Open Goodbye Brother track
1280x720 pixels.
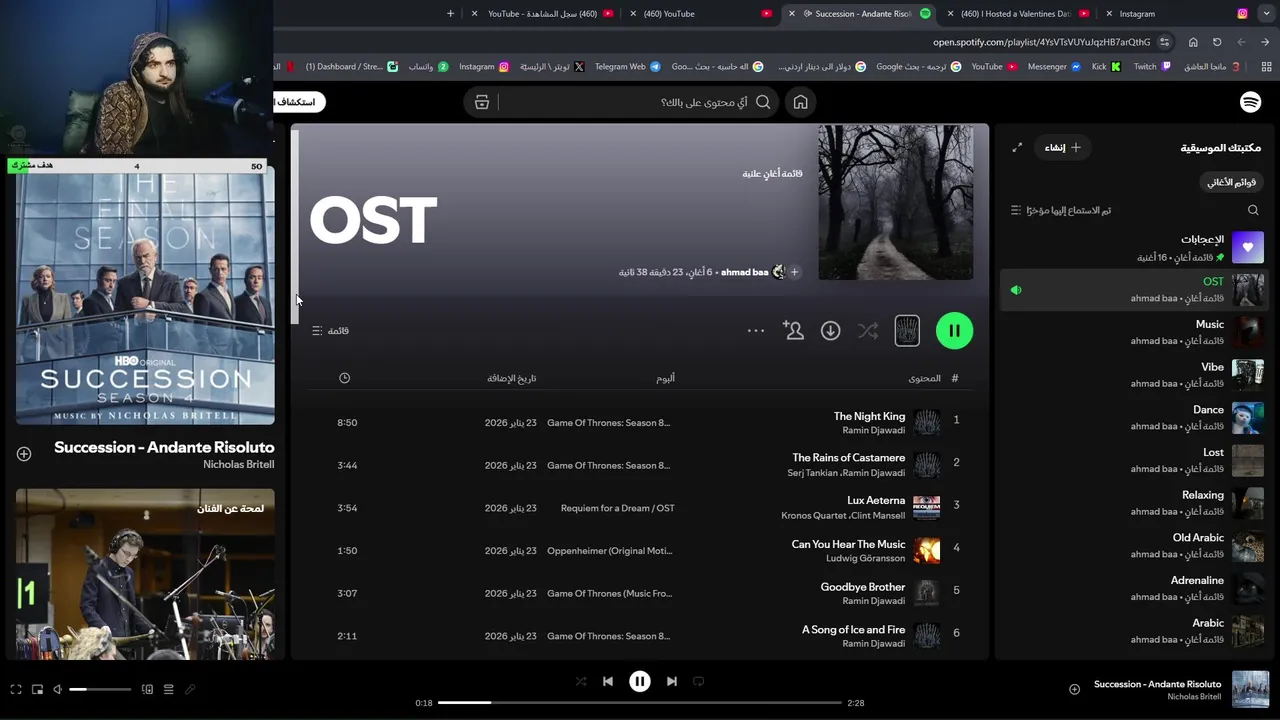(x=863, y=587)
